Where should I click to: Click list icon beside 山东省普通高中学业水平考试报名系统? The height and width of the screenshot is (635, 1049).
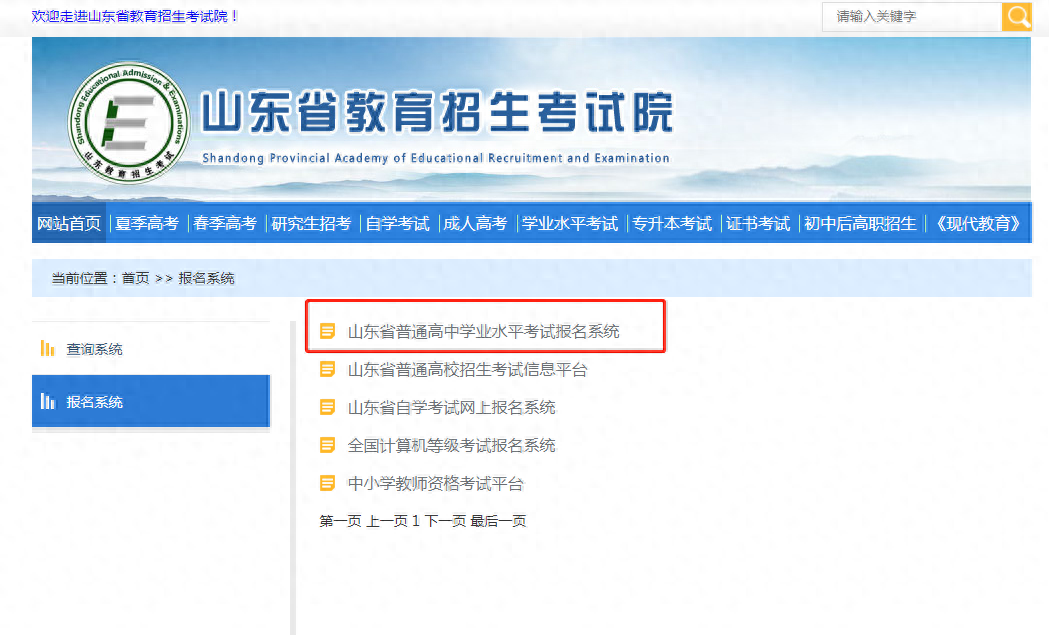(x=327, y=331)
